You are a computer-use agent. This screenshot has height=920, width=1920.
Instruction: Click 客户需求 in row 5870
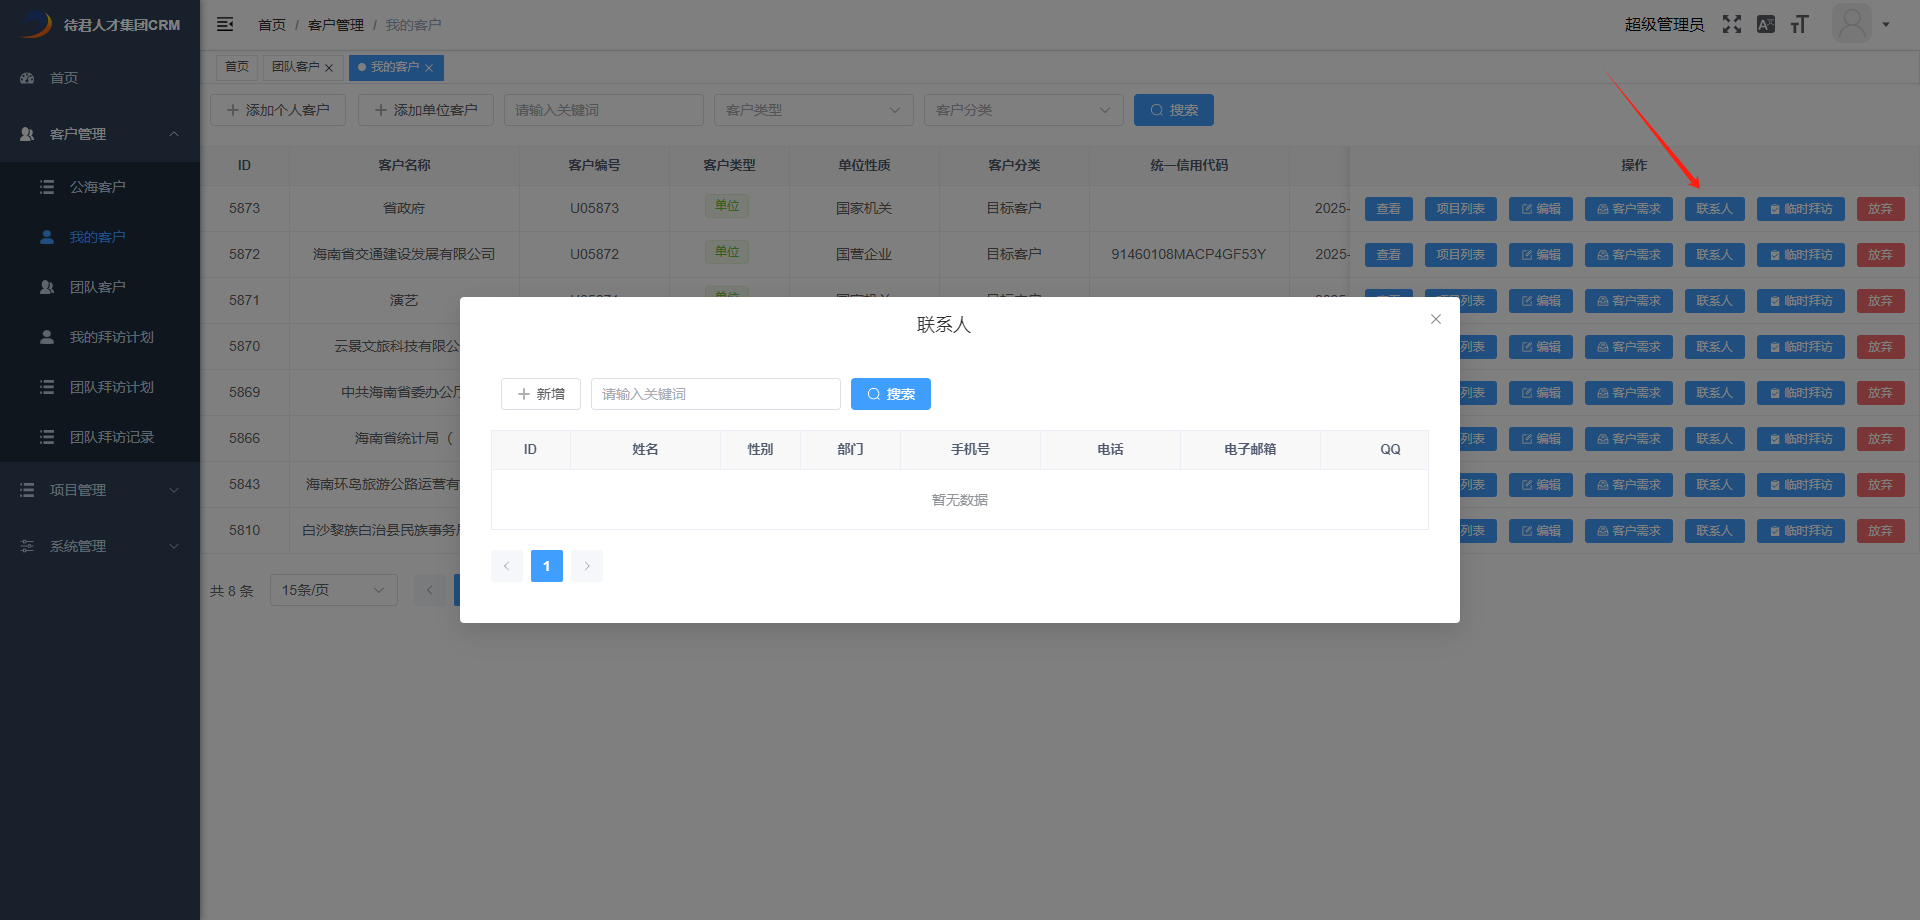point(1629,347)
